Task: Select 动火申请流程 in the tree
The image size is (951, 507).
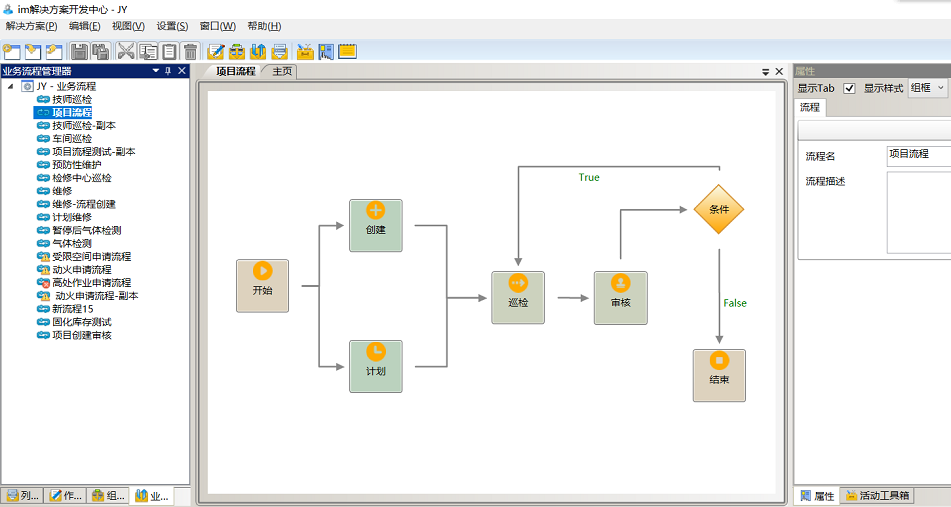Action: (x=81, y=269)
